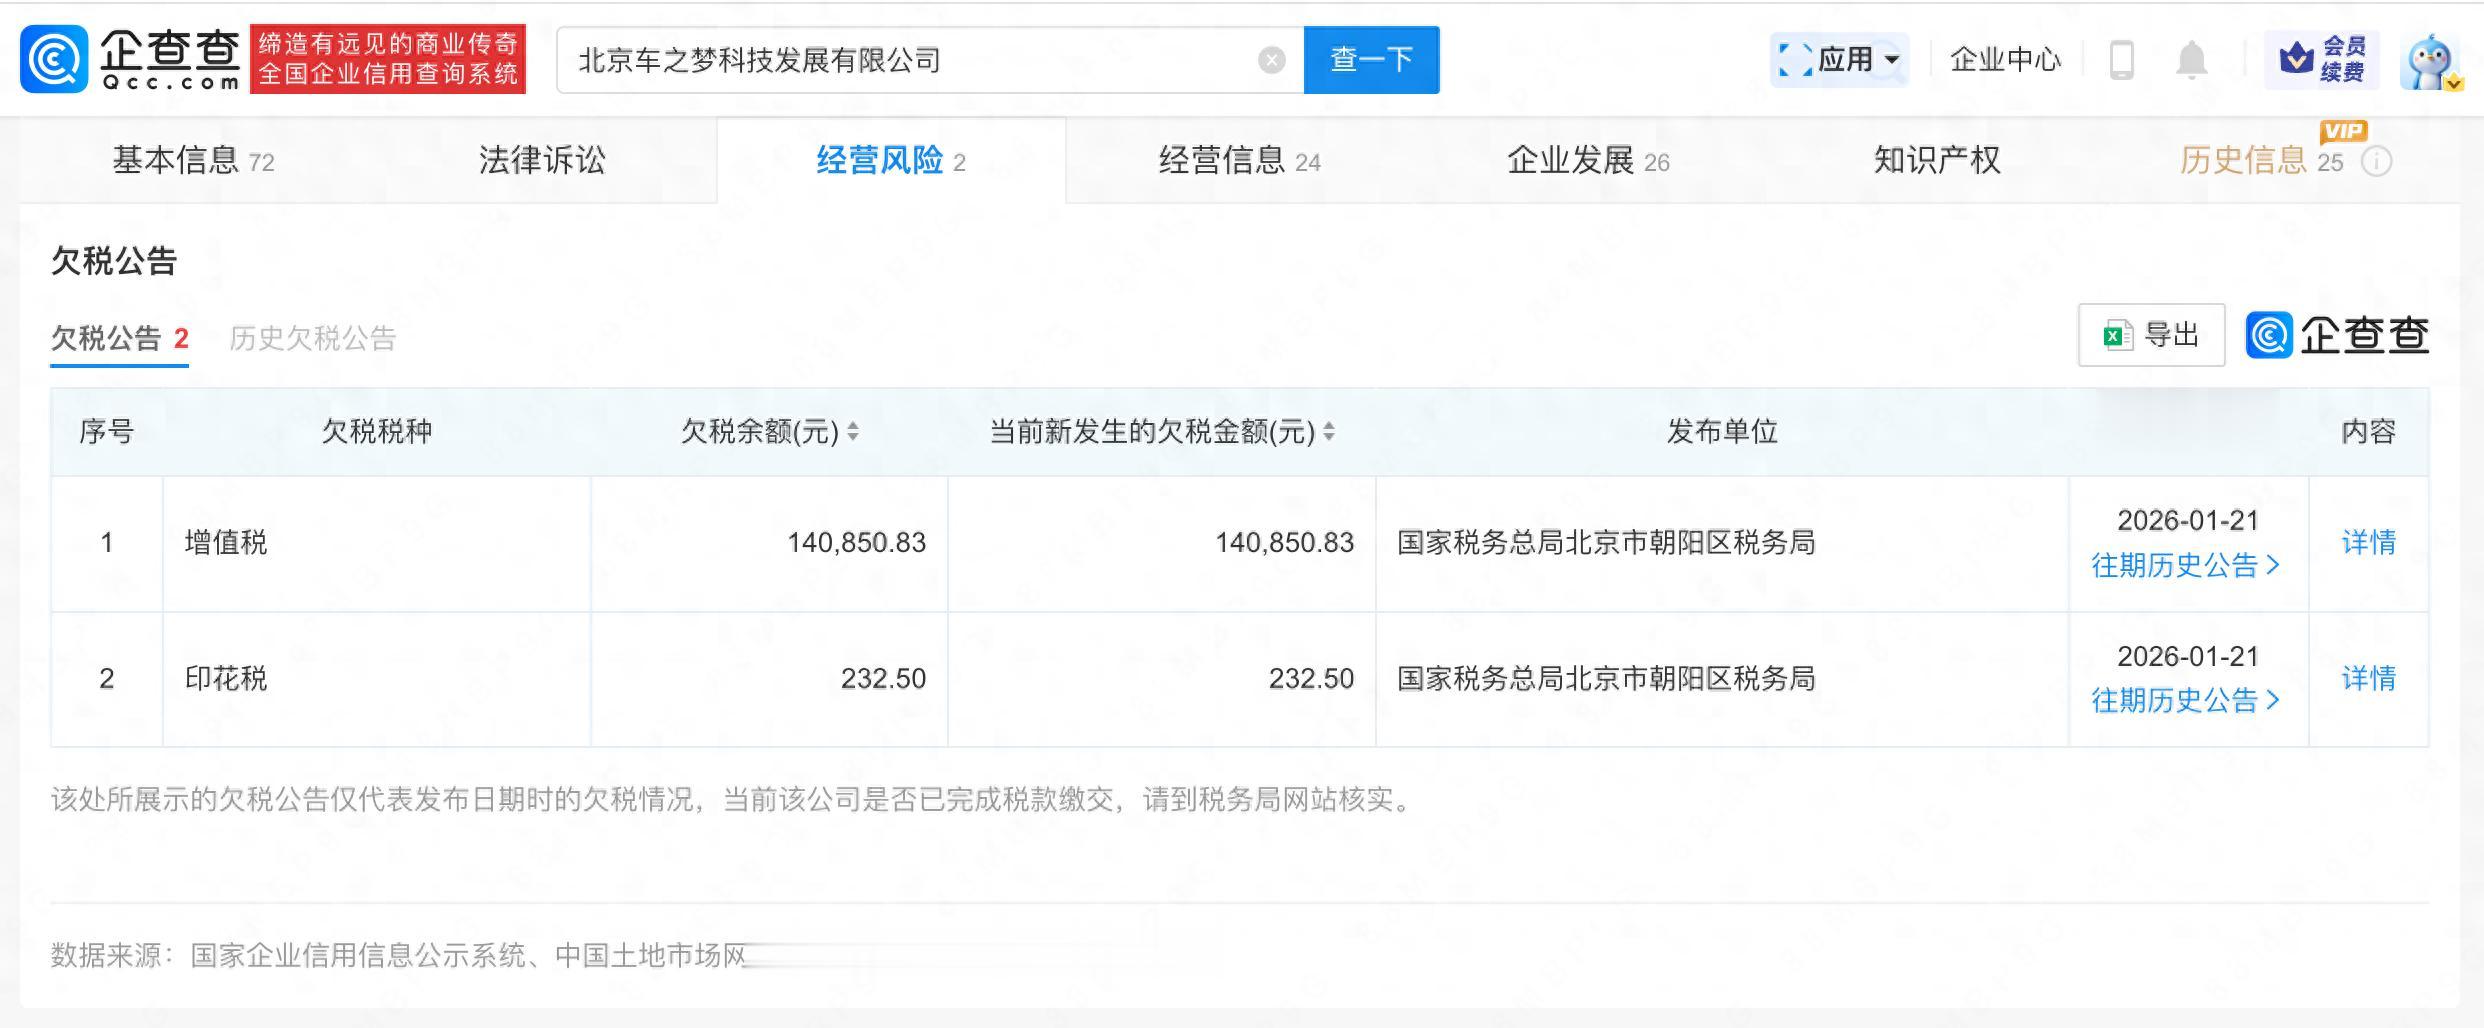Screen dimensions: 2484x1028
Task: Open the 知识产权 tab
Action: pos(1937,161)
